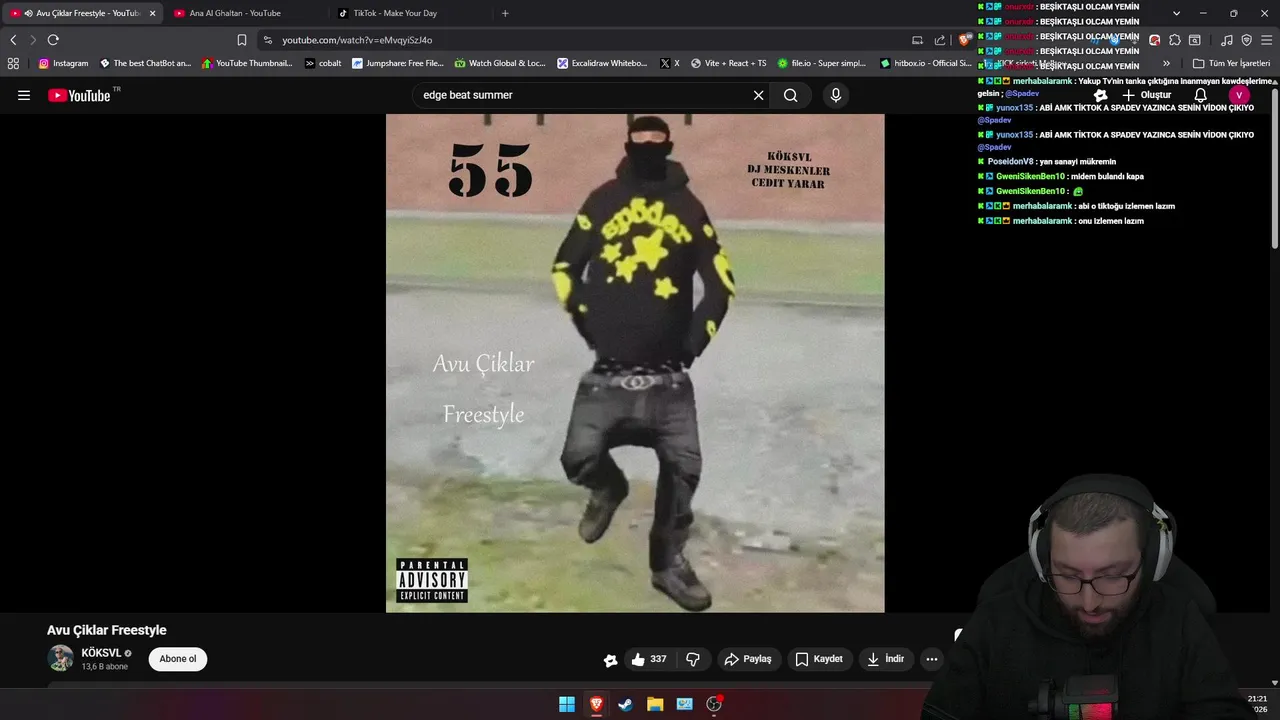
Task: Open the Watch Global & Loc bookmark
Action: click(500, 63)
